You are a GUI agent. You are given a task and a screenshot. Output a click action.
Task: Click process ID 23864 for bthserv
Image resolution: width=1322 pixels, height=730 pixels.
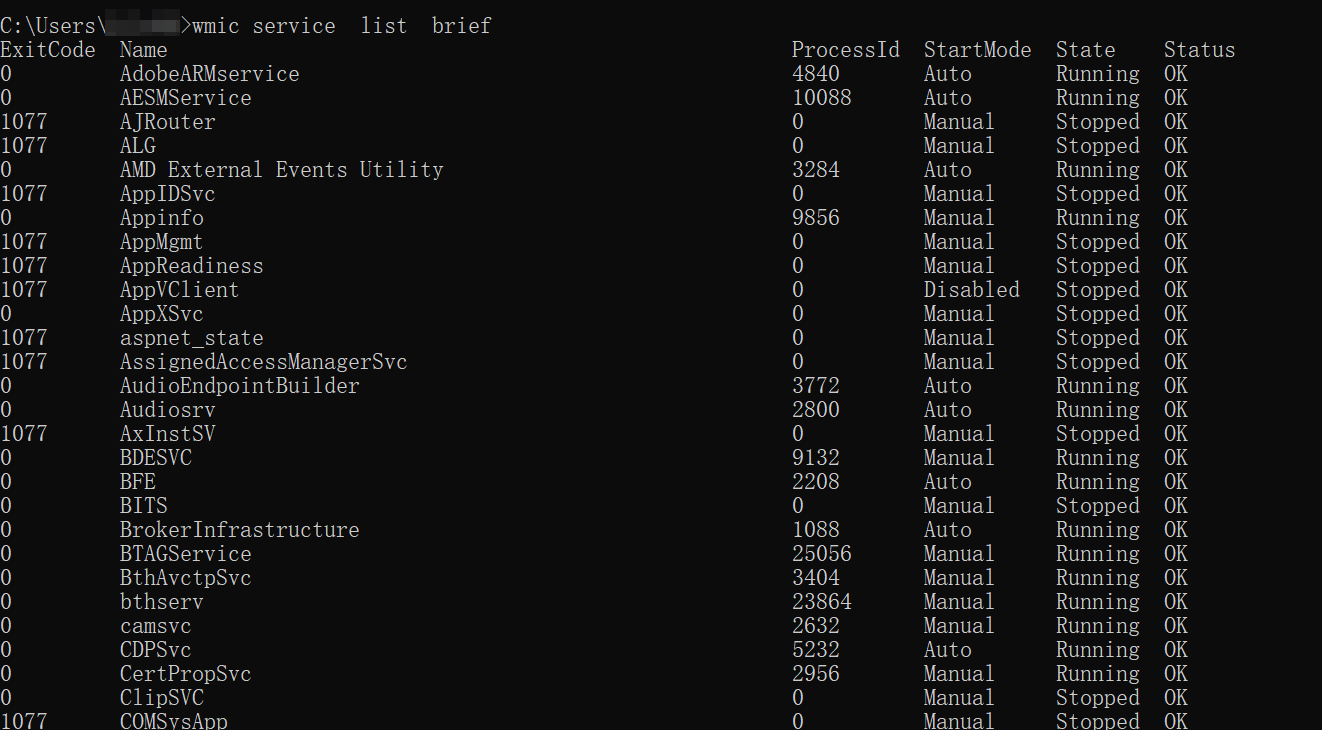click(822, 602)
